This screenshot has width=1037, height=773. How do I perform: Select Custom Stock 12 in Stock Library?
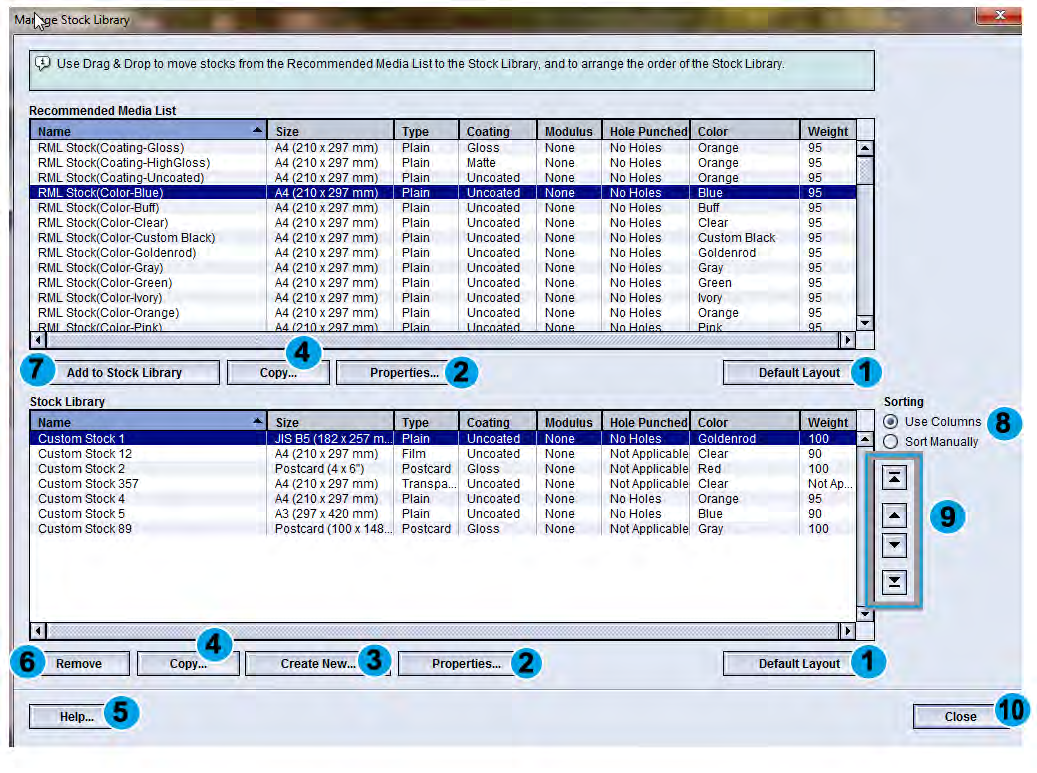coord(443,454)
